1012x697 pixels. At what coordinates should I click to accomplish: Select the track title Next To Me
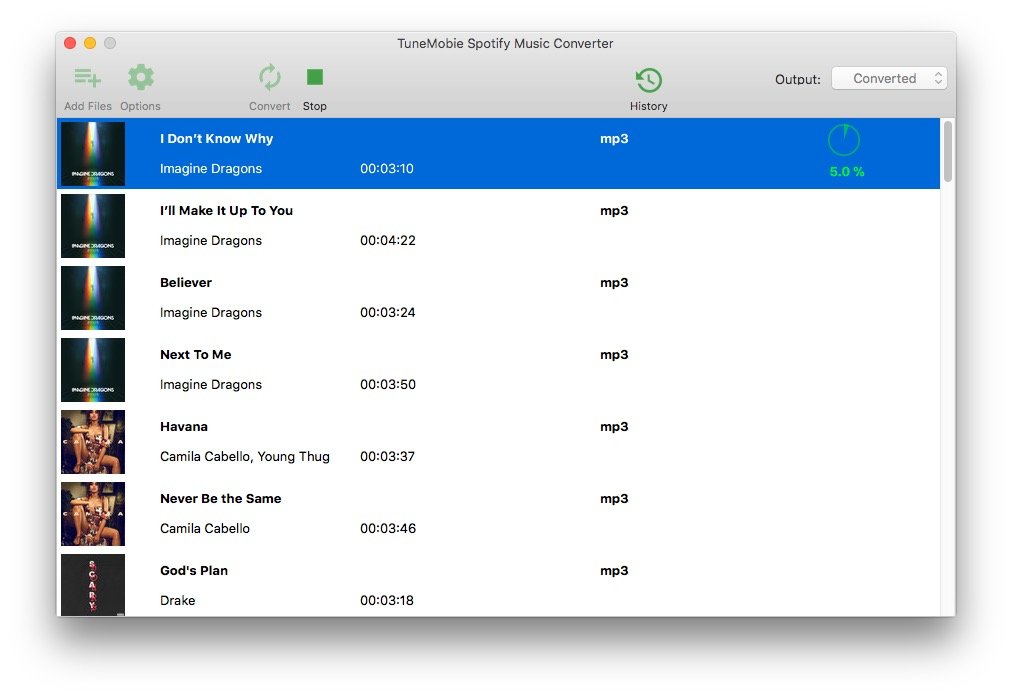click(x=196, y=354)
